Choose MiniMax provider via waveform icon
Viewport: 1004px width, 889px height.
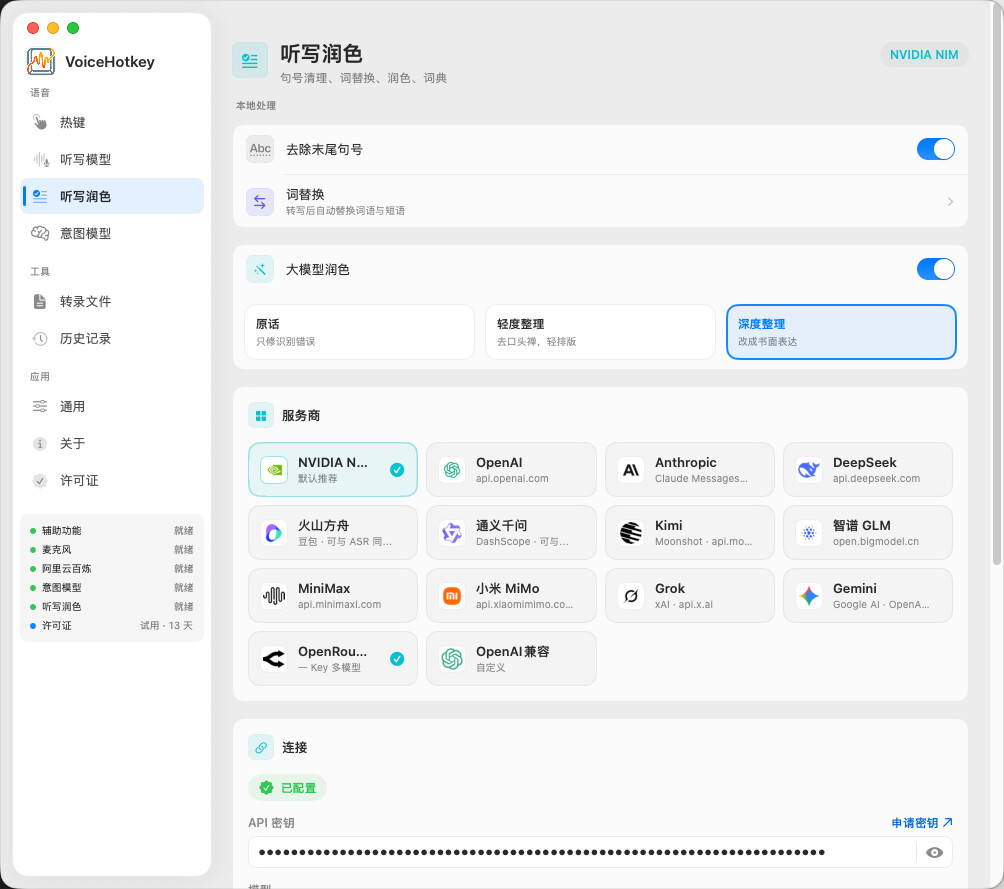274,596
